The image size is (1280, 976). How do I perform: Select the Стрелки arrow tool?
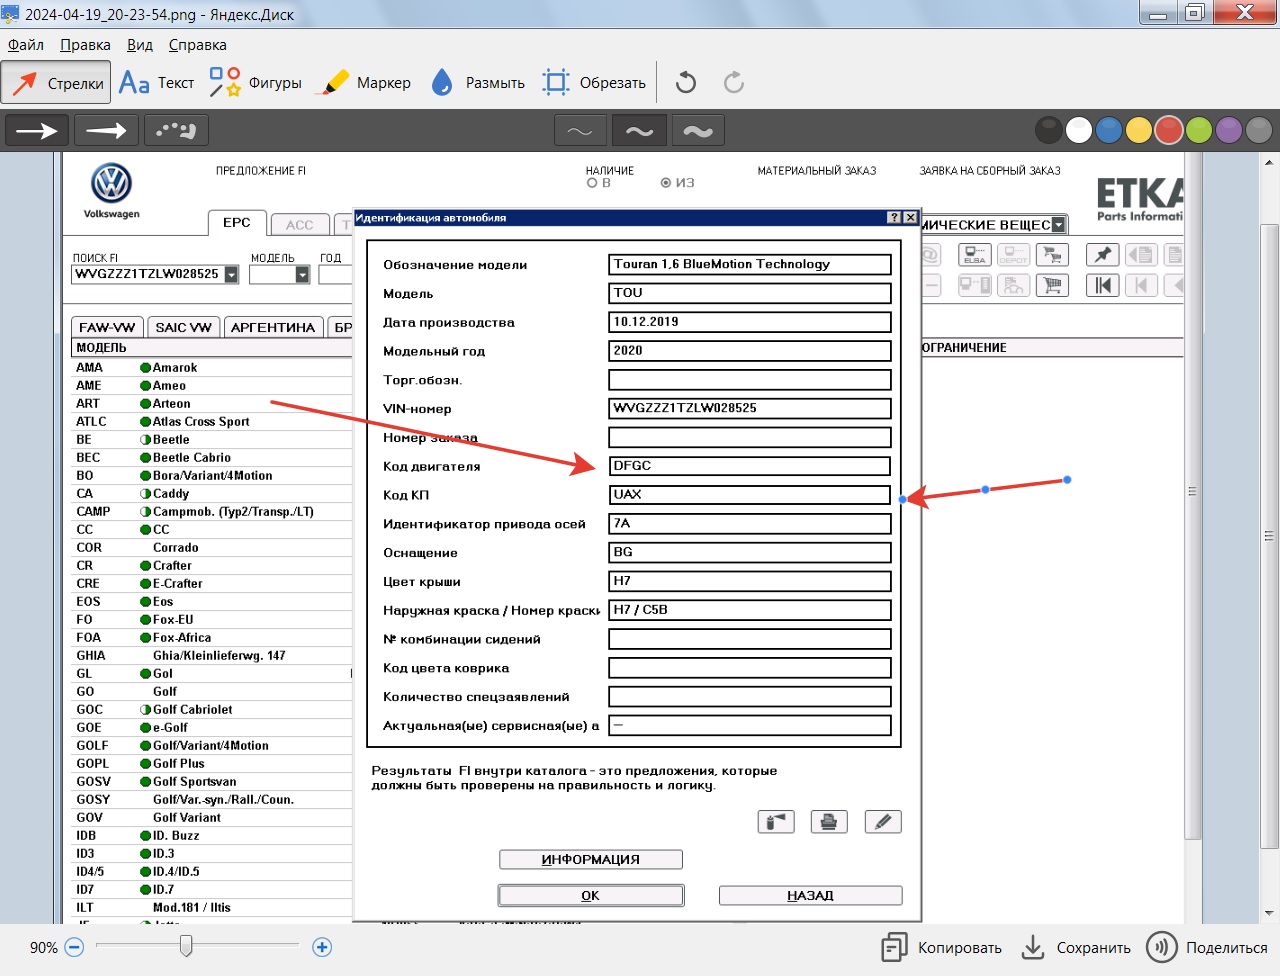tap(56, 83)
